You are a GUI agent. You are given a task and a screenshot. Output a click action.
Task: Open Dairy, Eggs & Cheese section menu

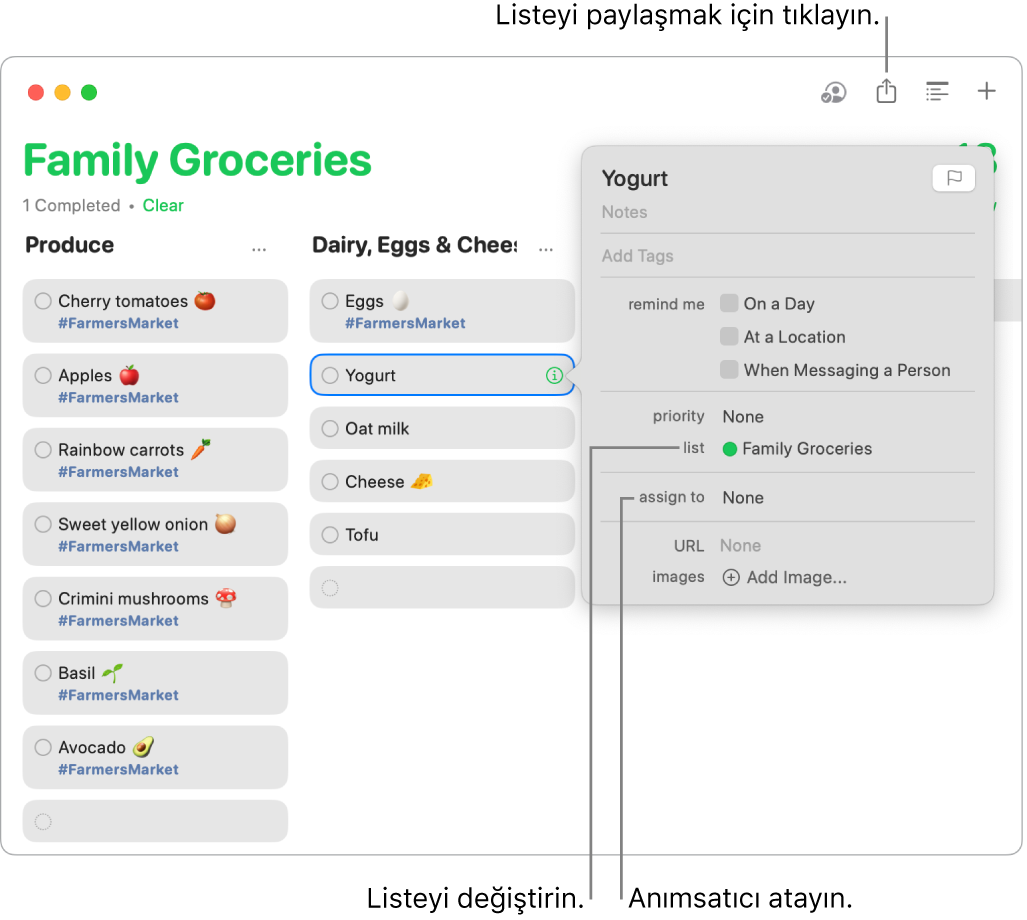coord(546,249)
